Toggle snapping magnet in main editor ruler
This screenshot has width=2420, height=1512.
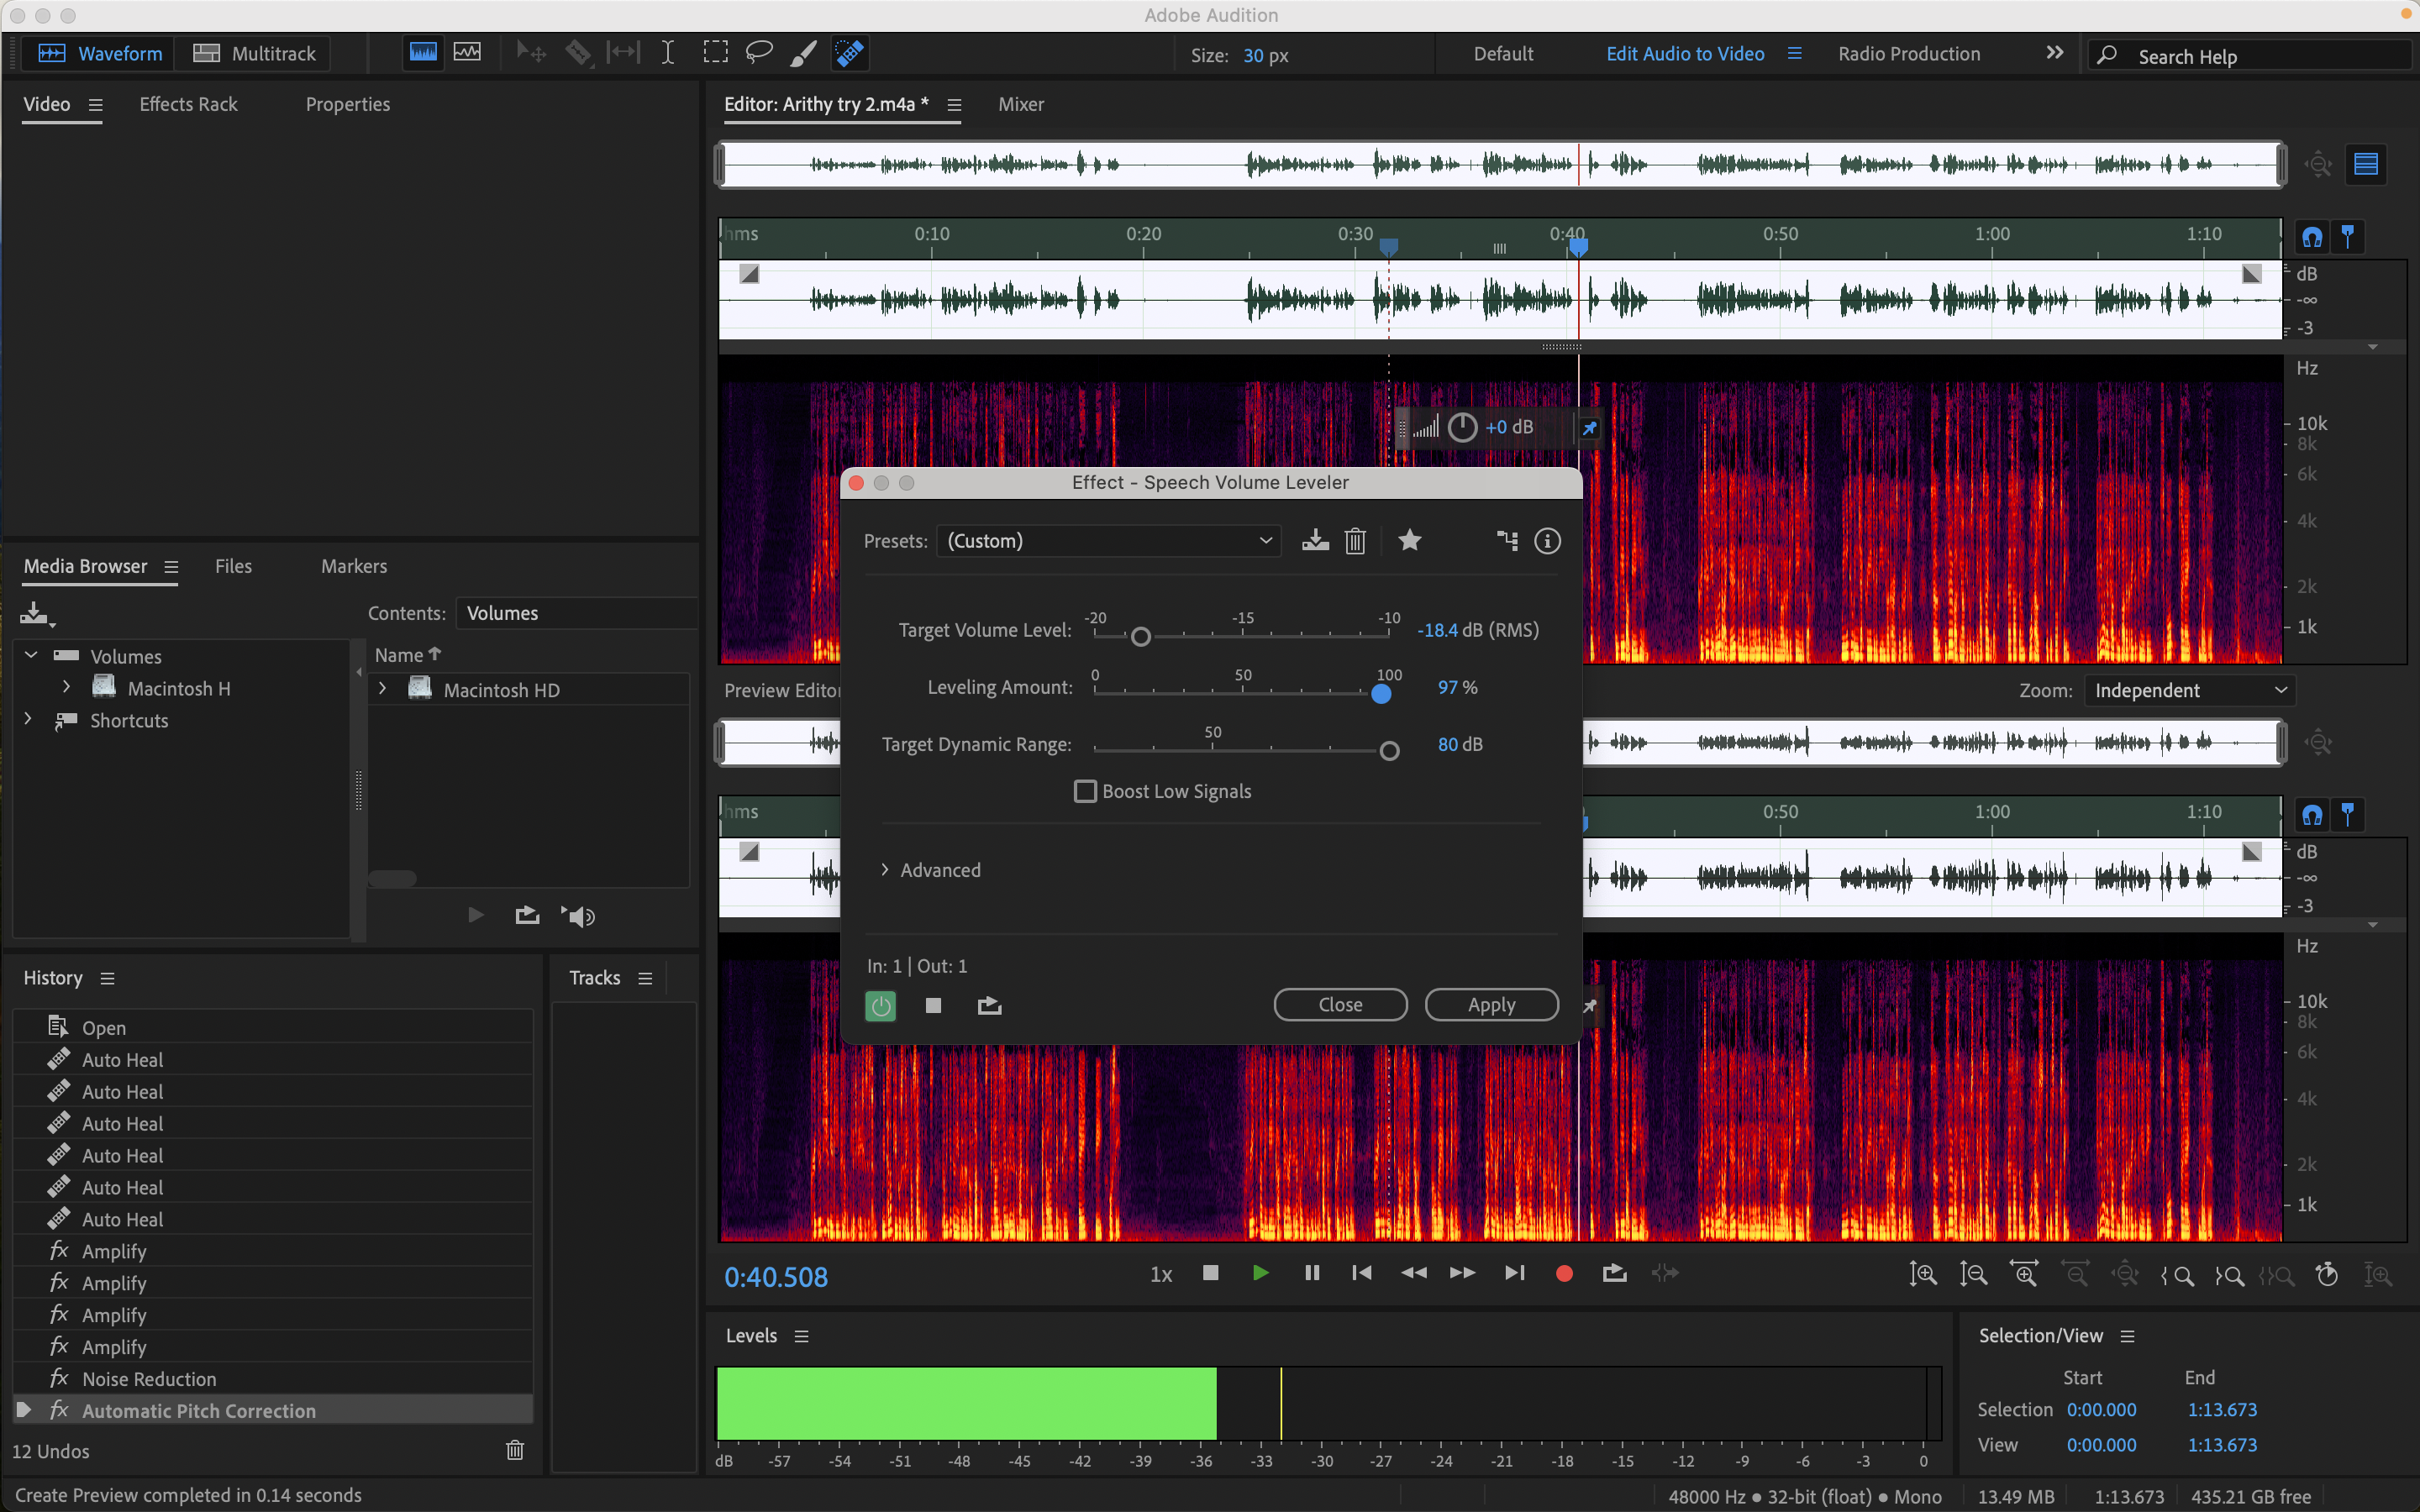pos(2312,237)
